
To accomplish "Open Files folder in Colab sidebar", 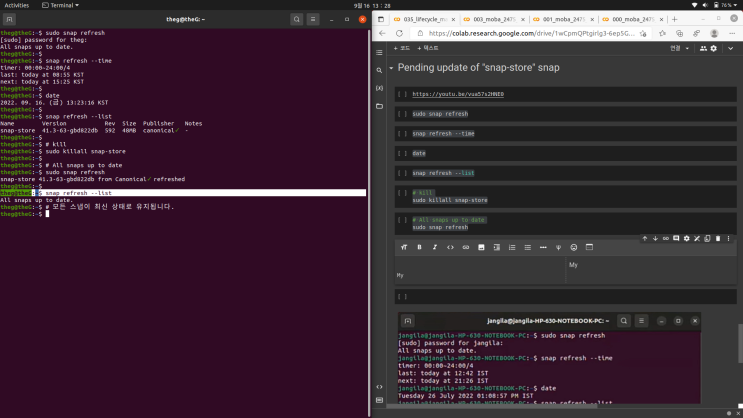I will [380, 105].
